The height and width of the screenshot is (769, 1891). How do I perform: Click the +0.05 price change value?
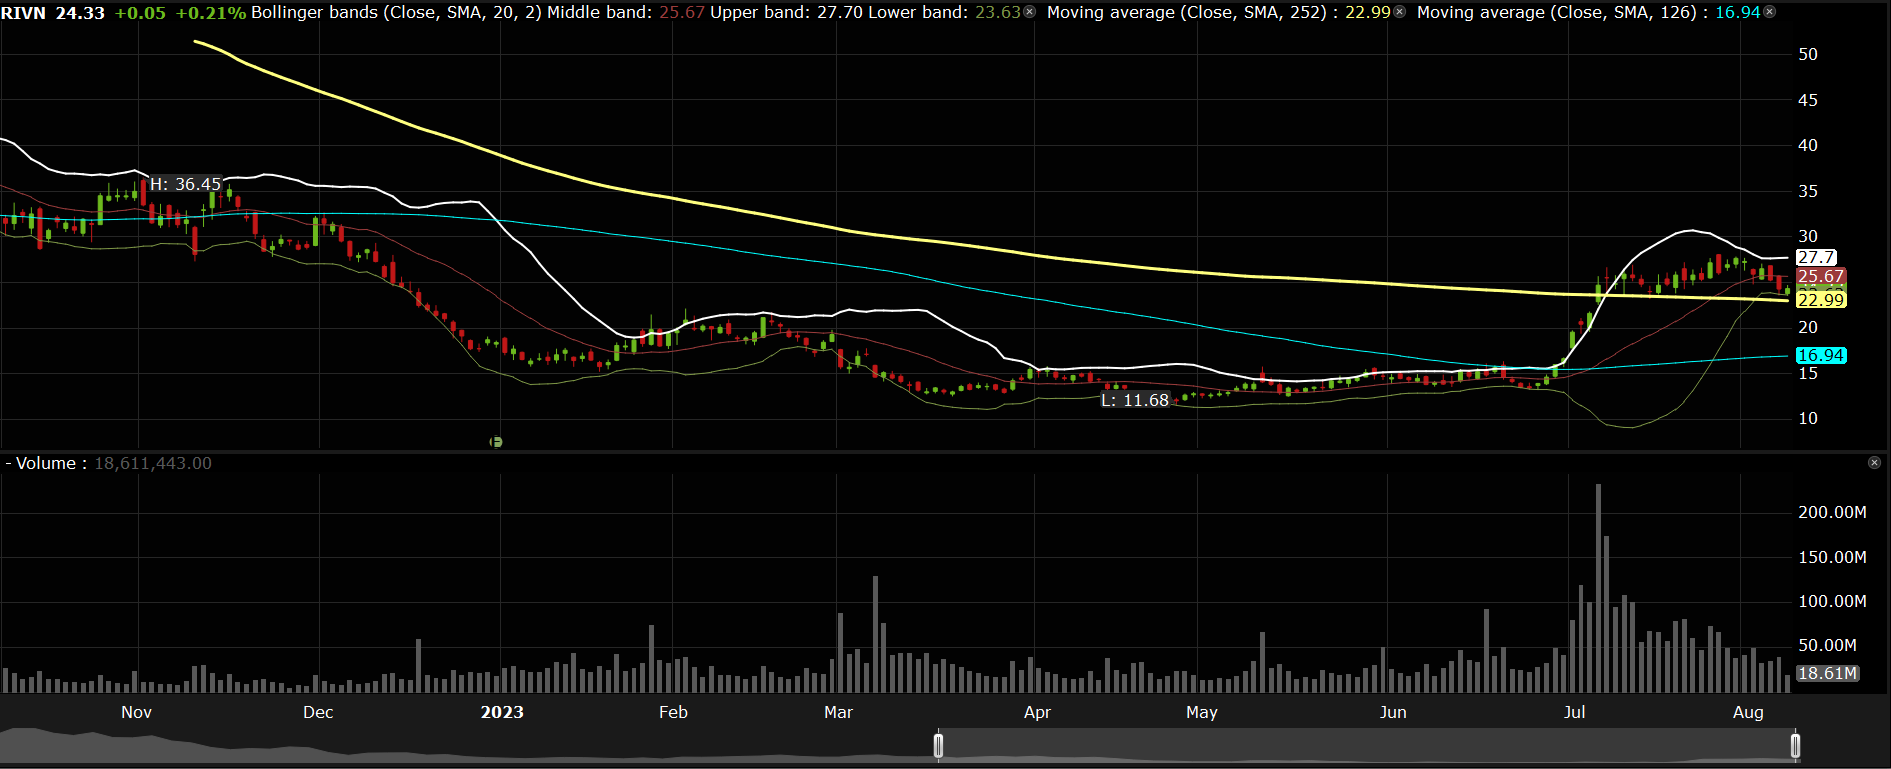pos(141,13)
